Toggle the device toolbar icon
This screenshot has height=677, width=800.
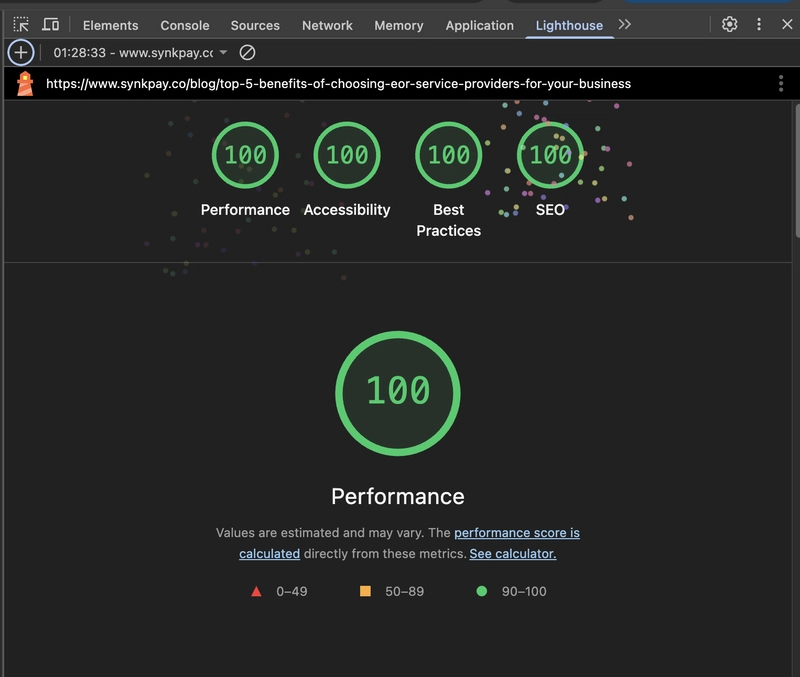[x=50, y=25]
